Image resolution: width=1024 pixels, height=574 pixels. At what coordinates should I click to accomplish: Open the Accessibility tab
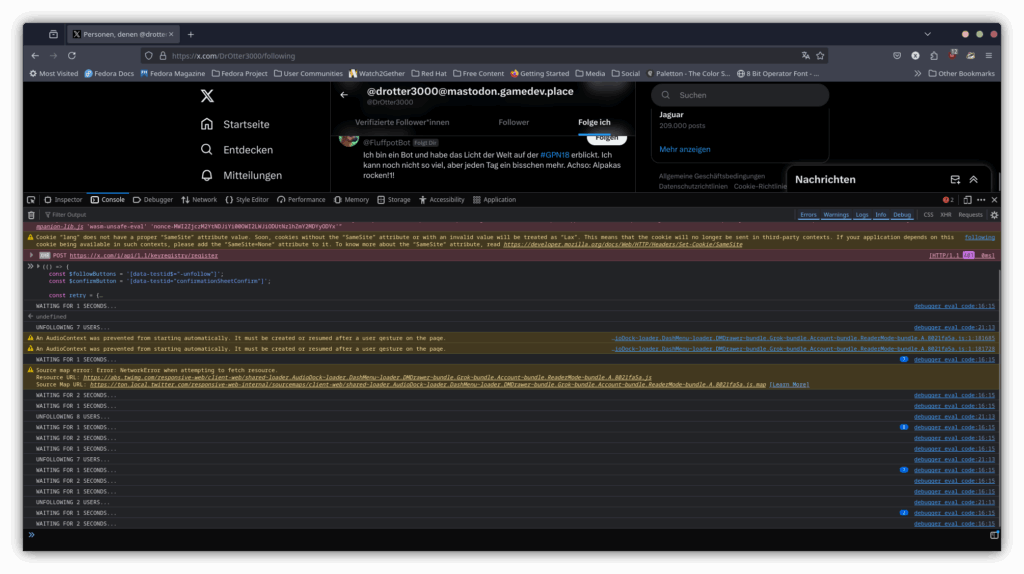pos(441,200)
